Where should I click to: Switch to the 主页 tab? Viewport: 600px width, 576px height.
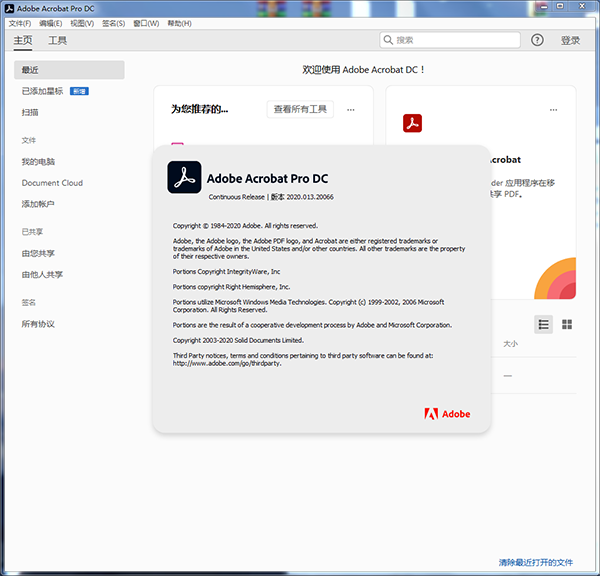23,40
